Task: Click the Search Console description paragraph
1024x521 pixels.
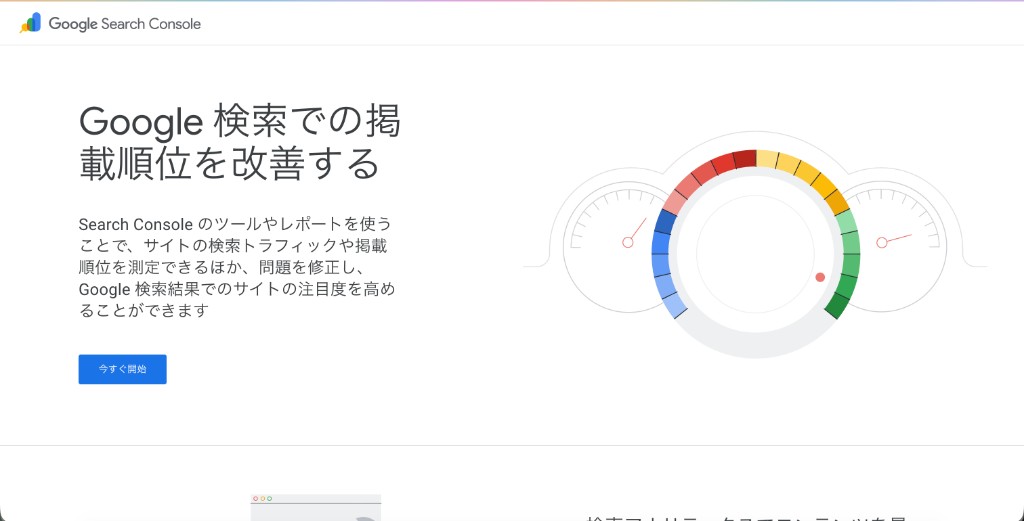Action: [x=236, y=267]
